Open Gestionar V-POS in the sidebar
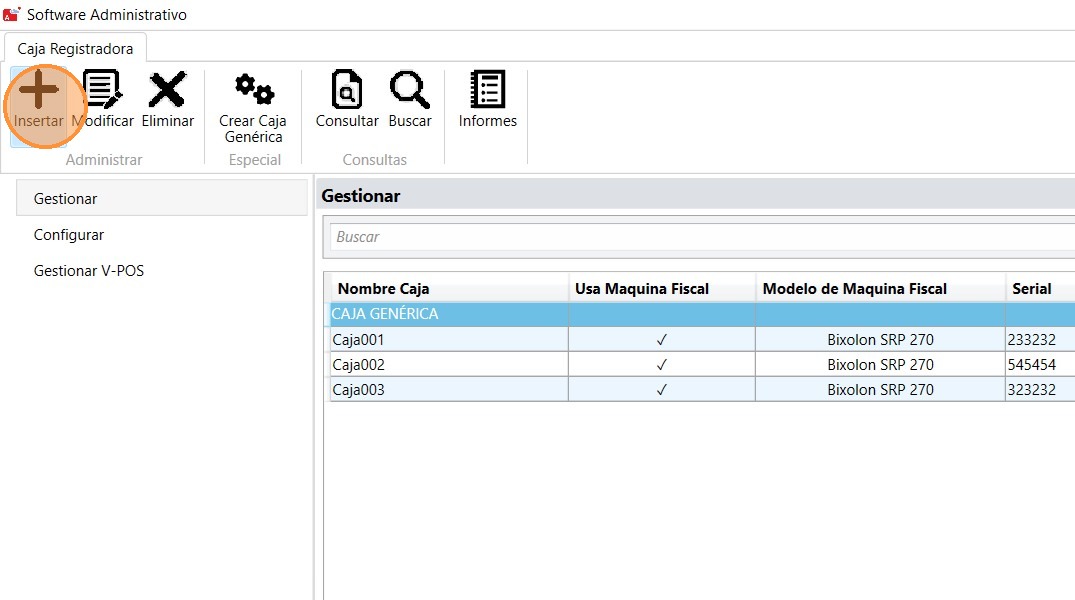This screenshot has width=1075, height=600. (x=89, y=271)
